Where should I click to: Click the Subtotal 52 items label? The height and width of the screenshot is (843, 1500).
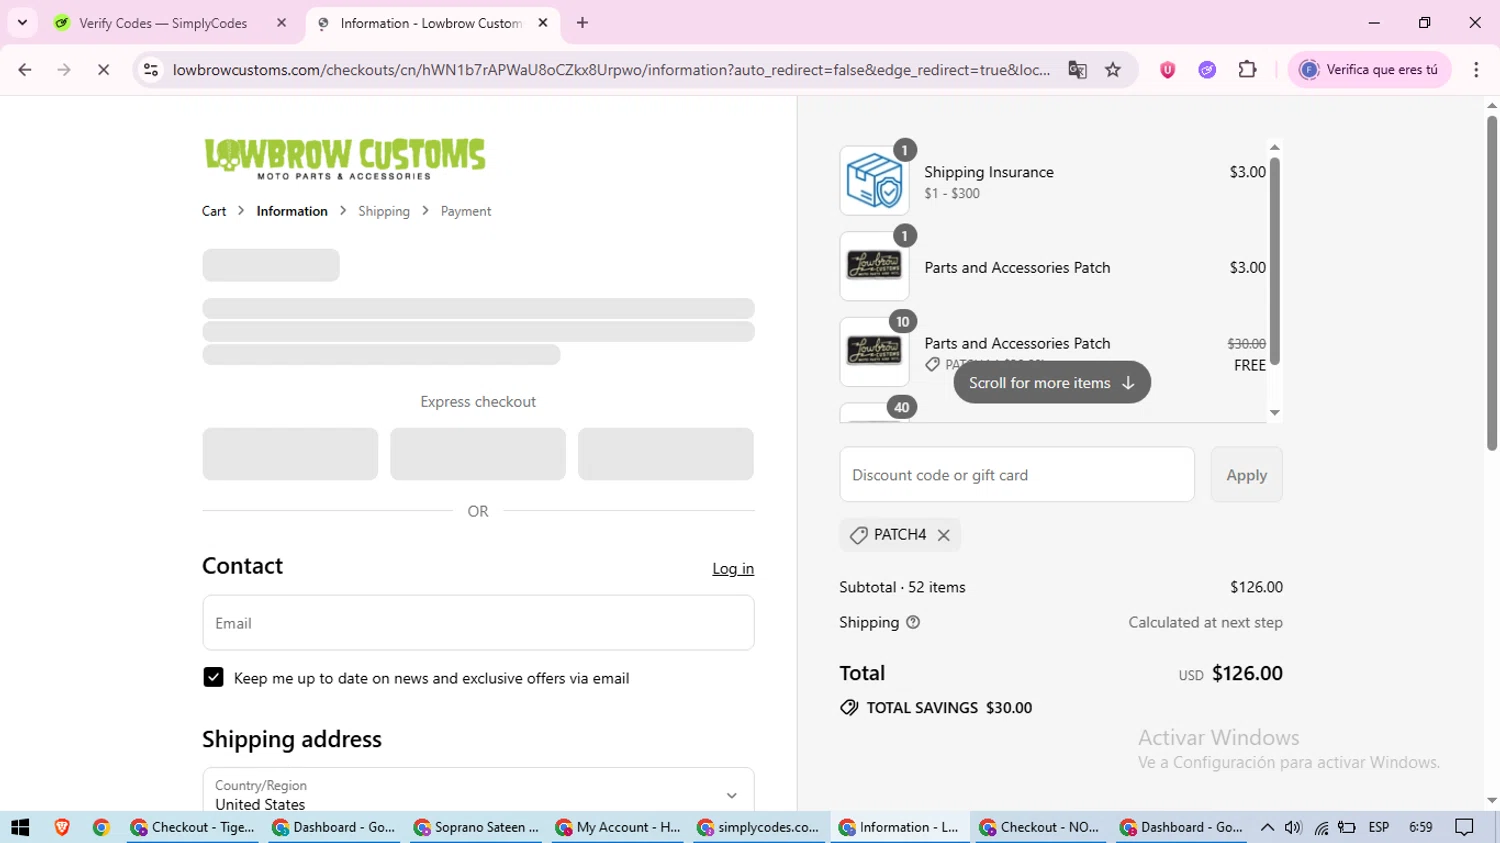click(x=902, y=587)
